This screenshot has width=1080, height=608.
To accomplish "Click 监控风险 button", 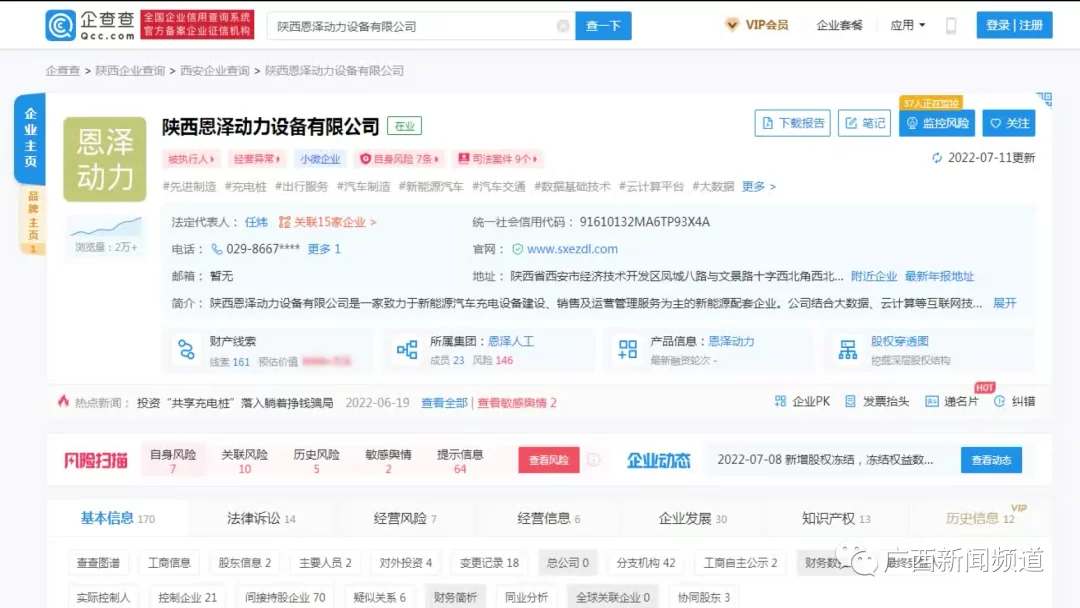I will click(937, 123).
